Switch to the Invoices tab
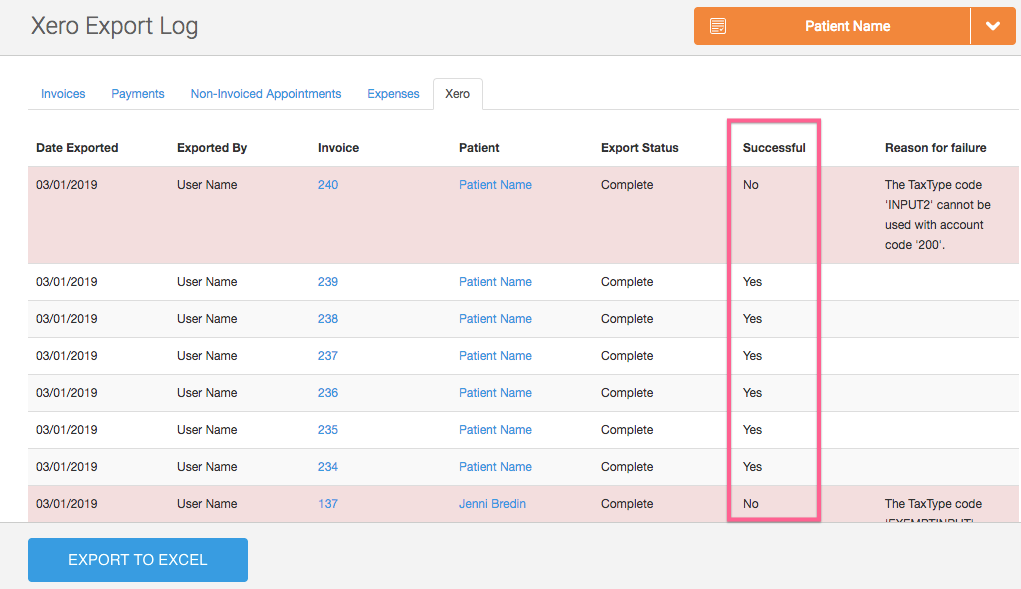The image size is (1021, 589). click(x=63, y=94)
